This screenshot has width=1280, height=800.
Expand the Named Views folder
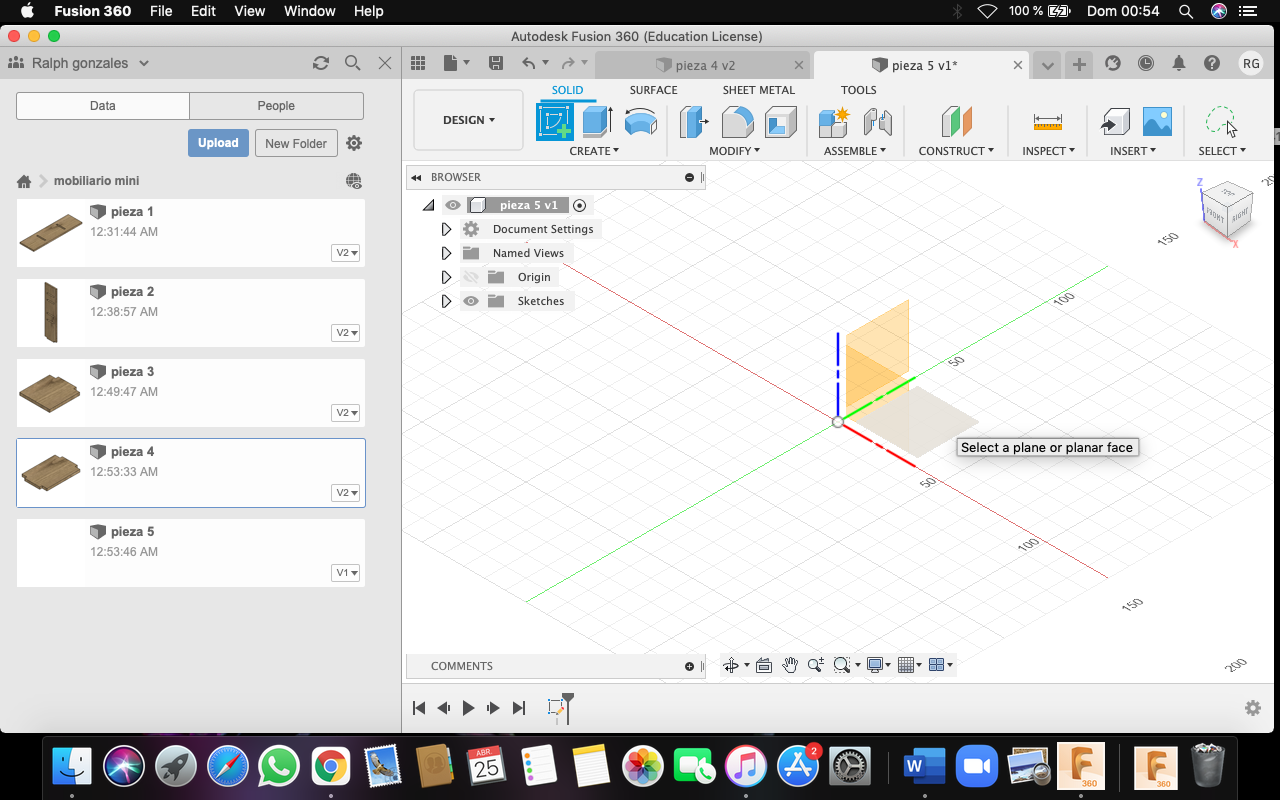446,253
